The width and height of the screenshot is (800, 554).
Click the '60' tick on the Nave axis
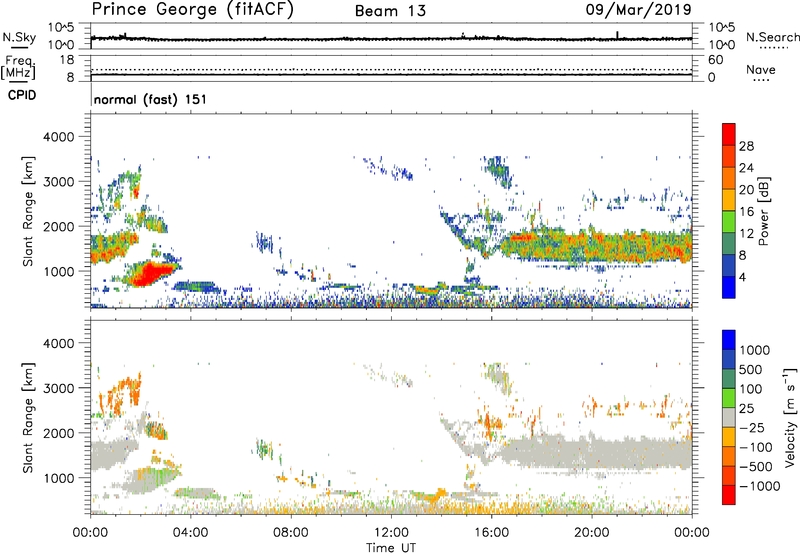[715, 60]
